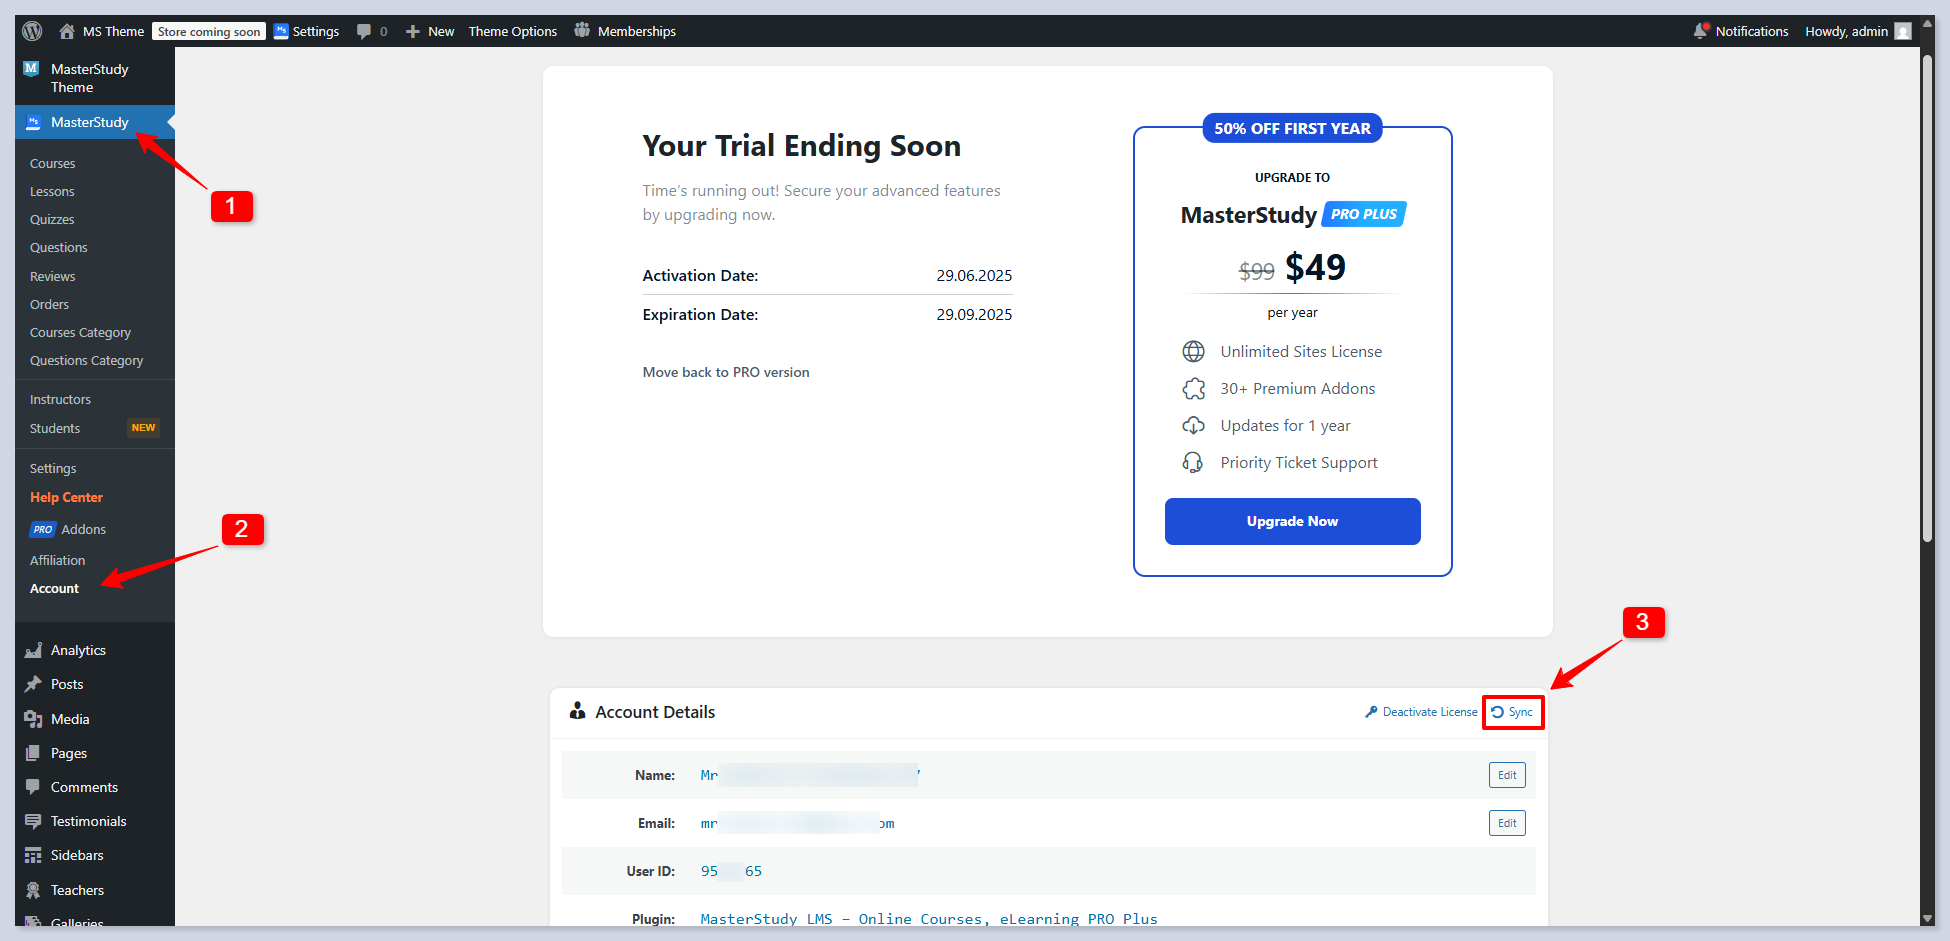Click the Upgrade Now button
Viewport: 1950px width, 941px height.
click(1292, 521)
